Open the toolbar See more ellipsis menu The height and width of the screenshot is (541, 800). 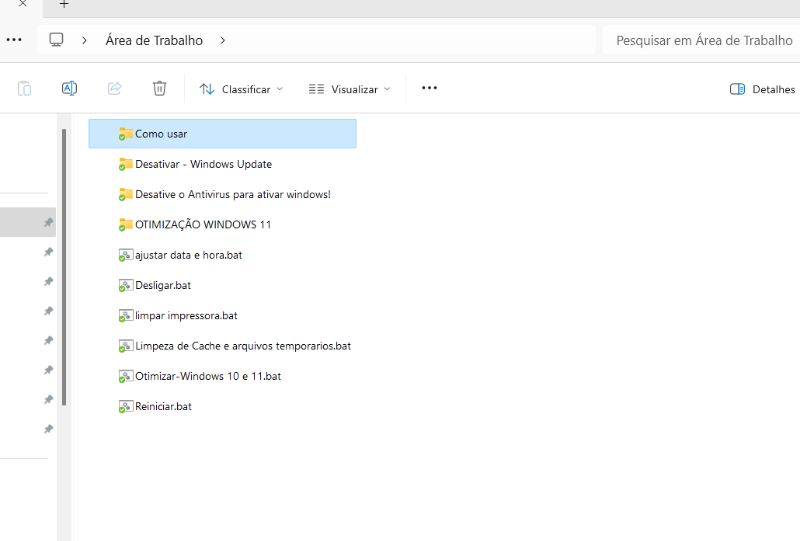pyautogui.click(x=429, y=88)
